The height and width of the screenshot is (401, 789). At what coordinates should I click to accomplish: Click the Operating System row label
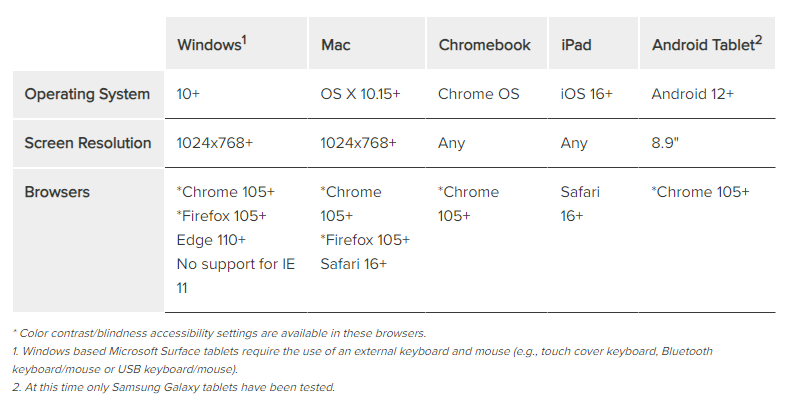87,94
